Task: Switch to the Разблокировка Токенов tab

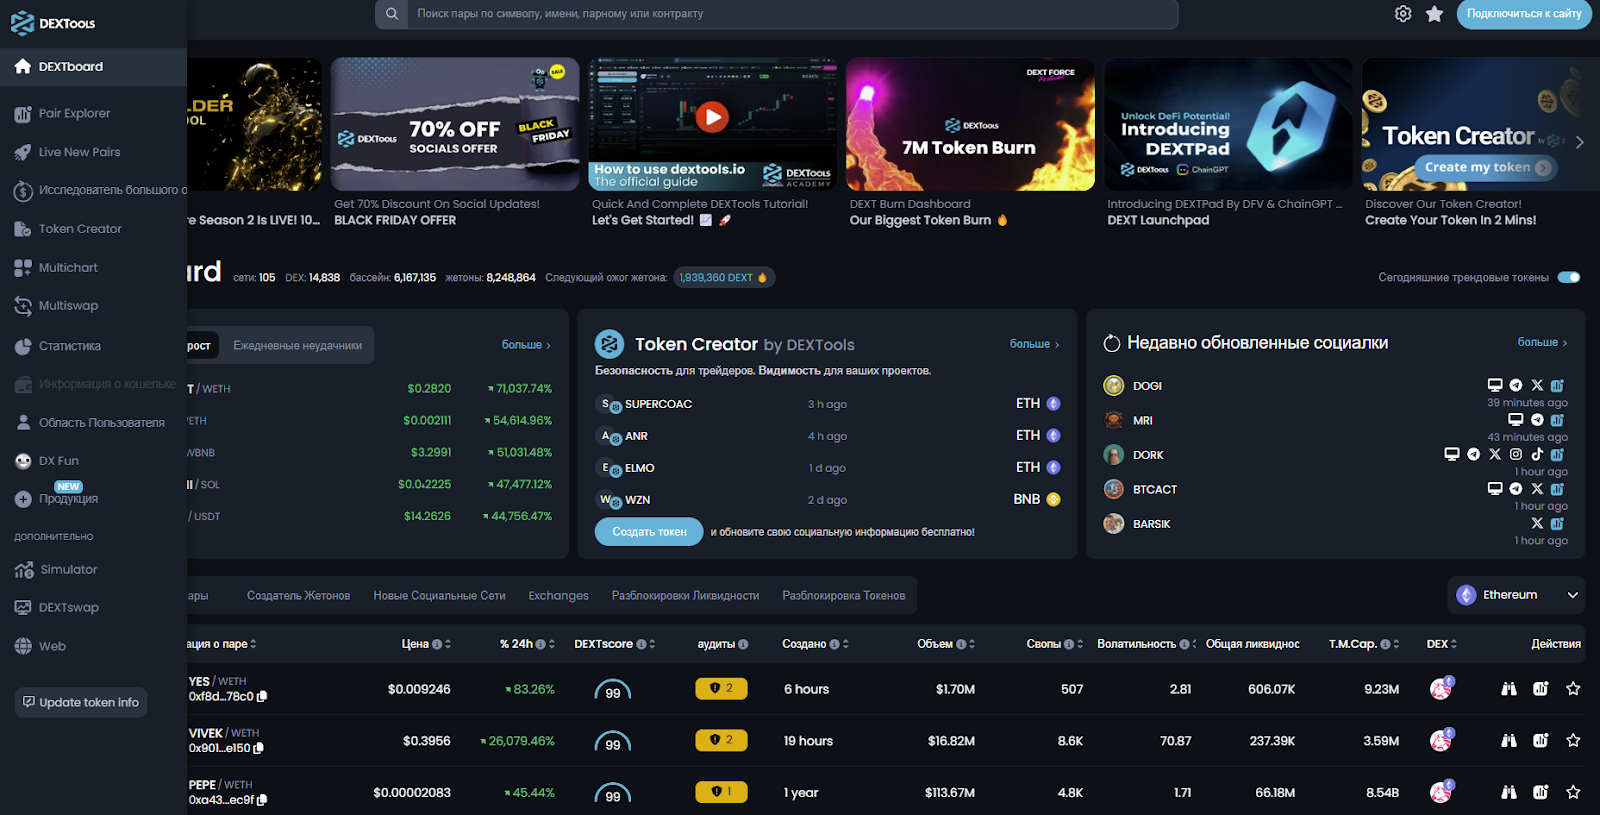Action: (x=844, y=596)
